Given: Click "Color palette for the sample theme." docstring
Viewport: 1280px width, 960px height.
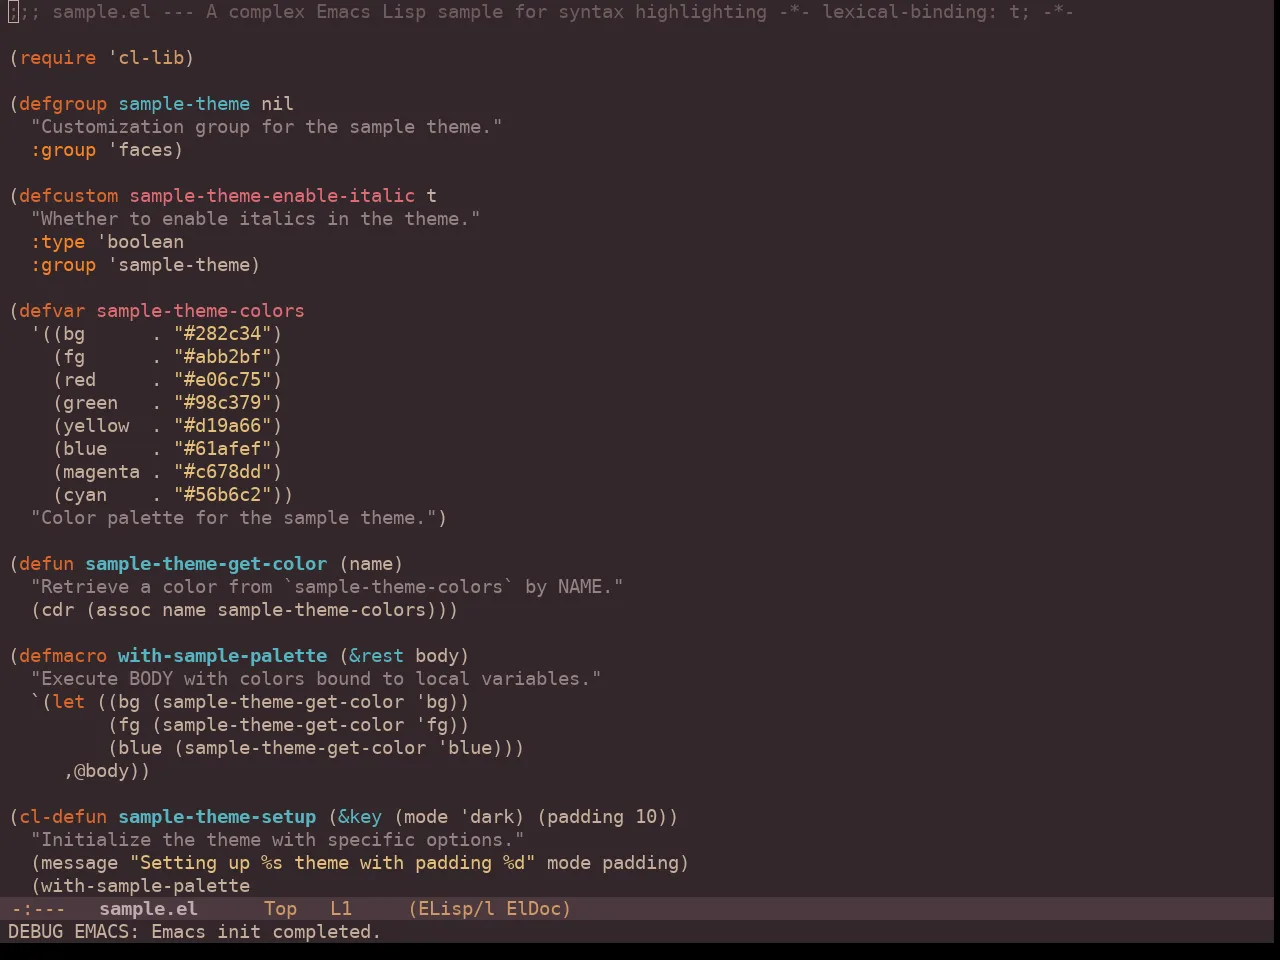Looking at the screenshot, I should [x=234, y=518].
